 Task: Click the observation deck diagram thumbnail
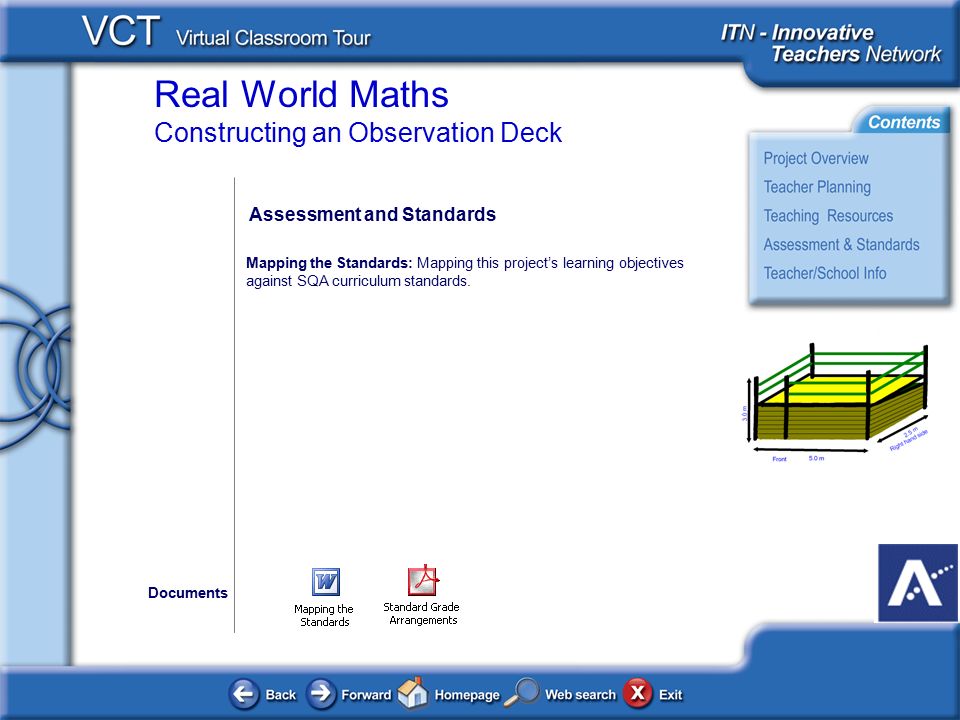pyautogui.click(x=836, y=403)
